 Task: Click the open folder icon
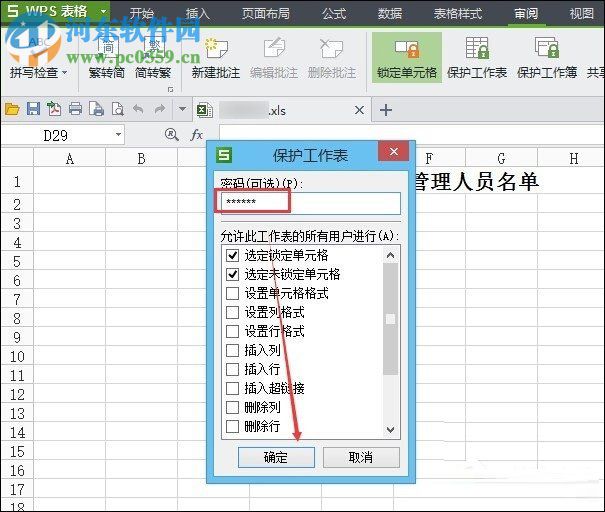click(12, 109)
